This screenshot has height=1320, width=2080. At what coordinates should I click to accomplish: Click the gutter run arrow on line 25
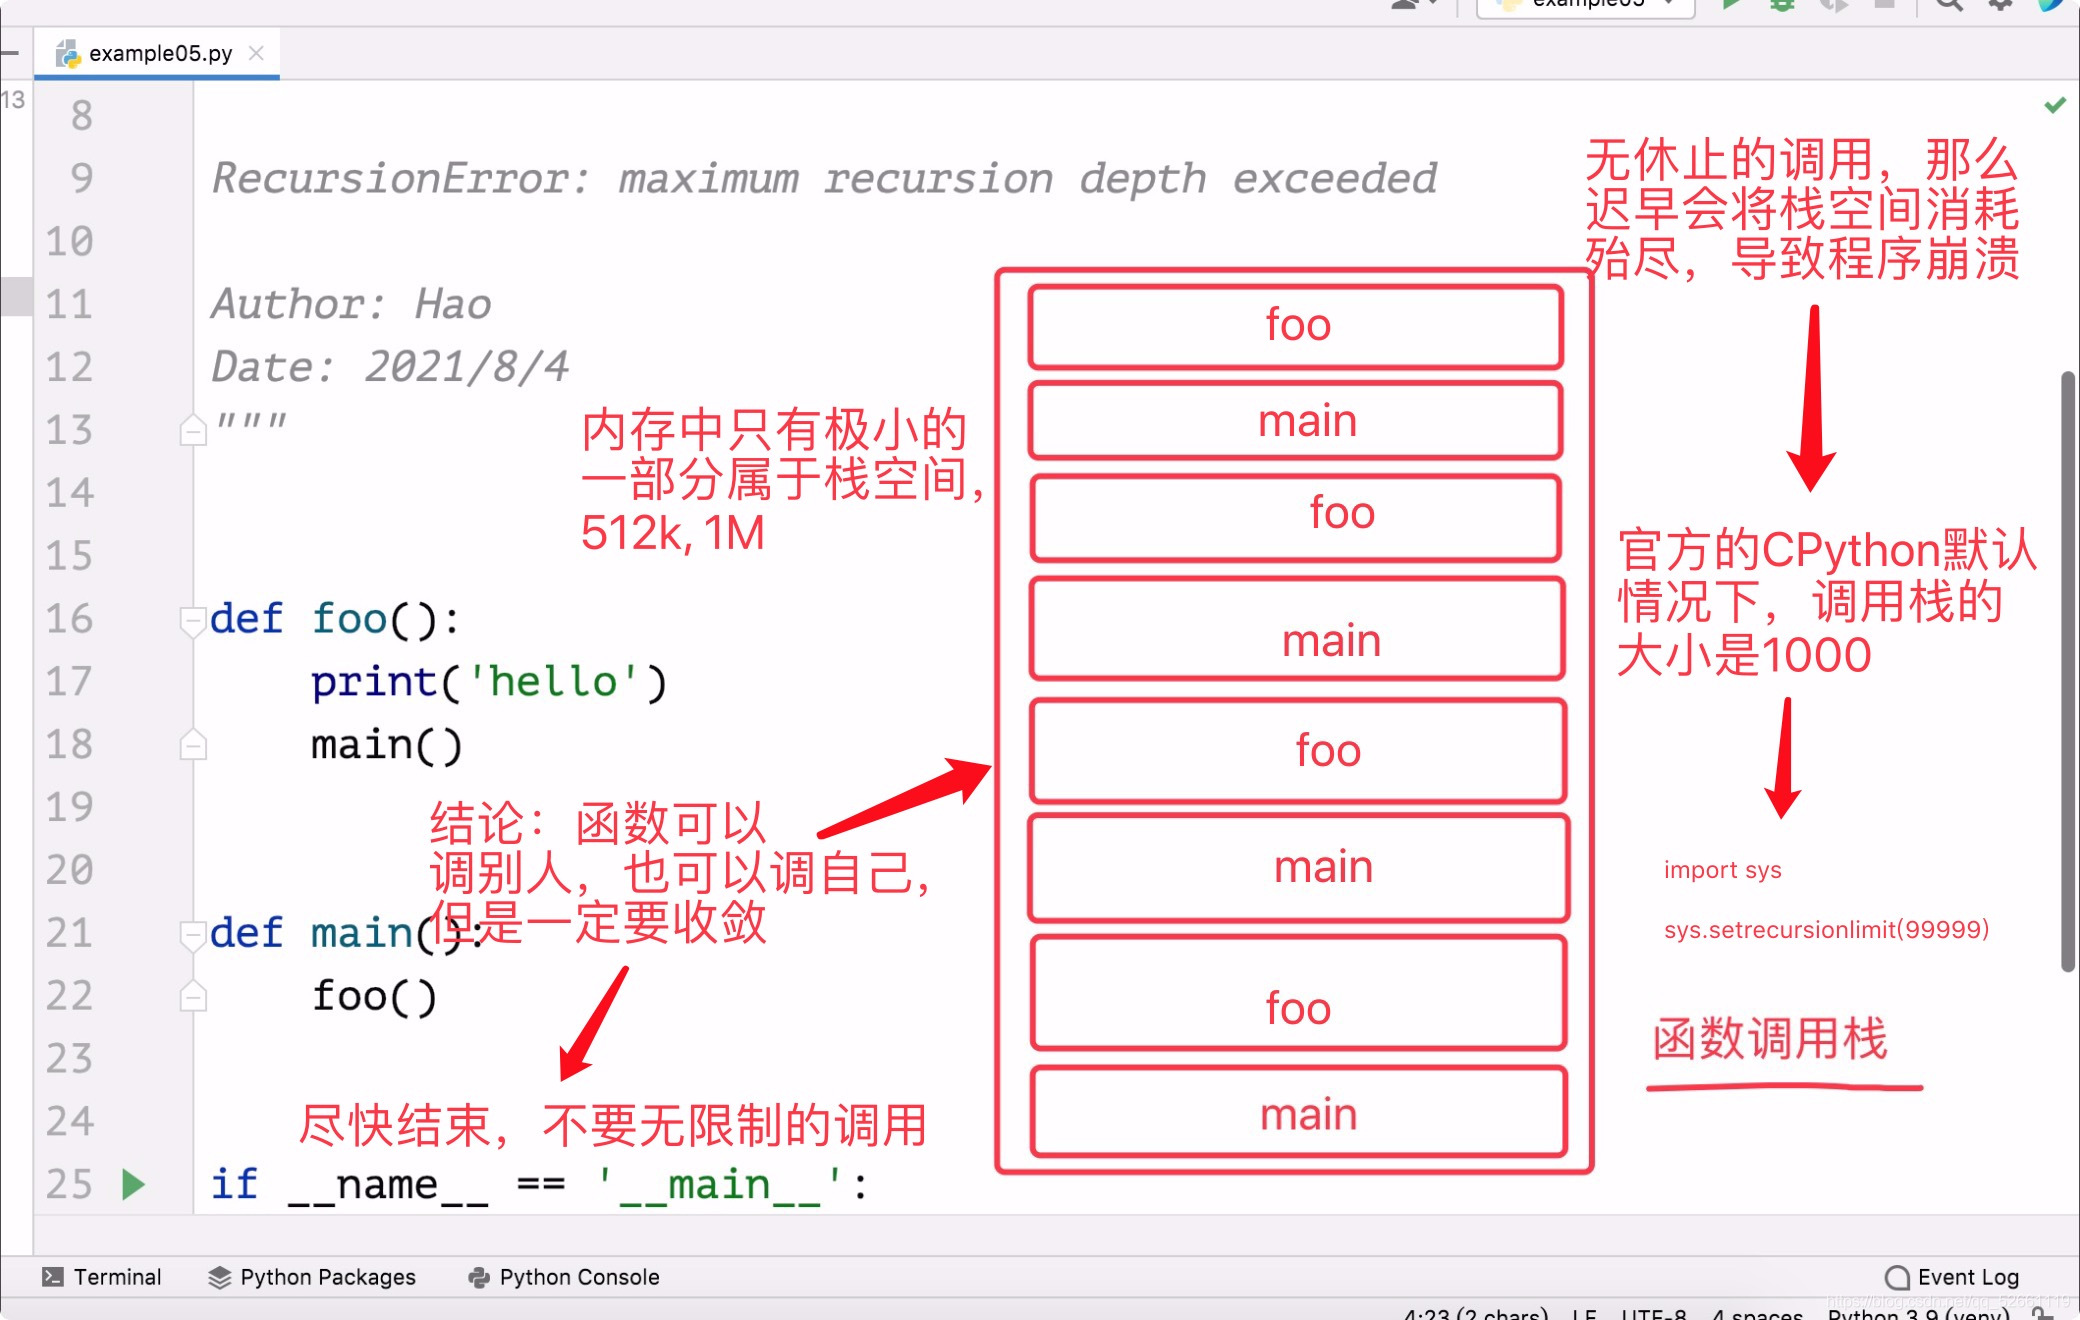[x=133, y=1184]
